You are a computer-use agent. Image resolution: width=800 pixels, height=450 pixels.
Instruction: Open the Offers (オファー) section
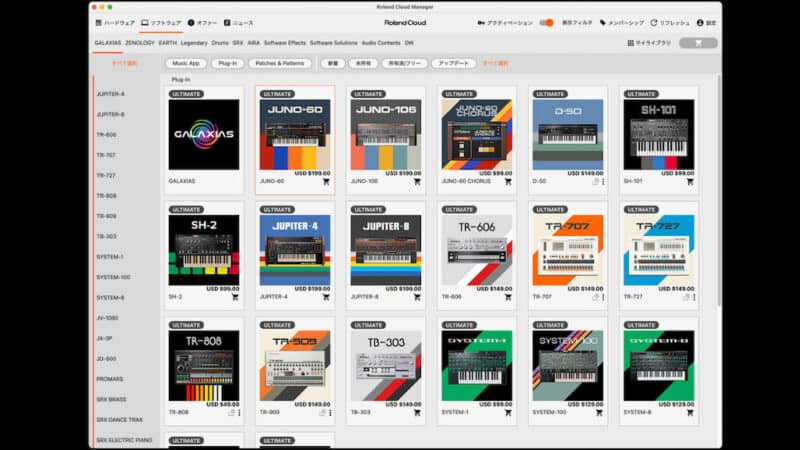point(203,23)
